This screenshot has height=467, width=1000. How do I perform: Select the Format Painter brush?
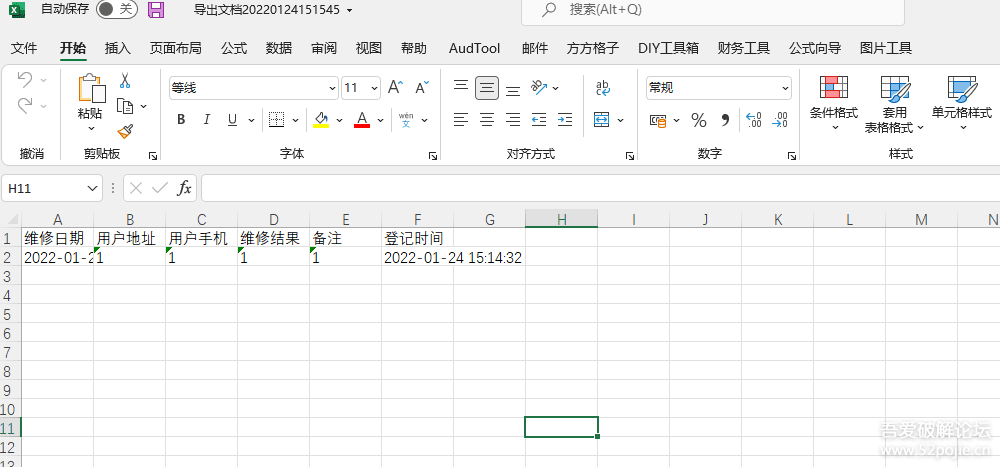tap(125, 131)
